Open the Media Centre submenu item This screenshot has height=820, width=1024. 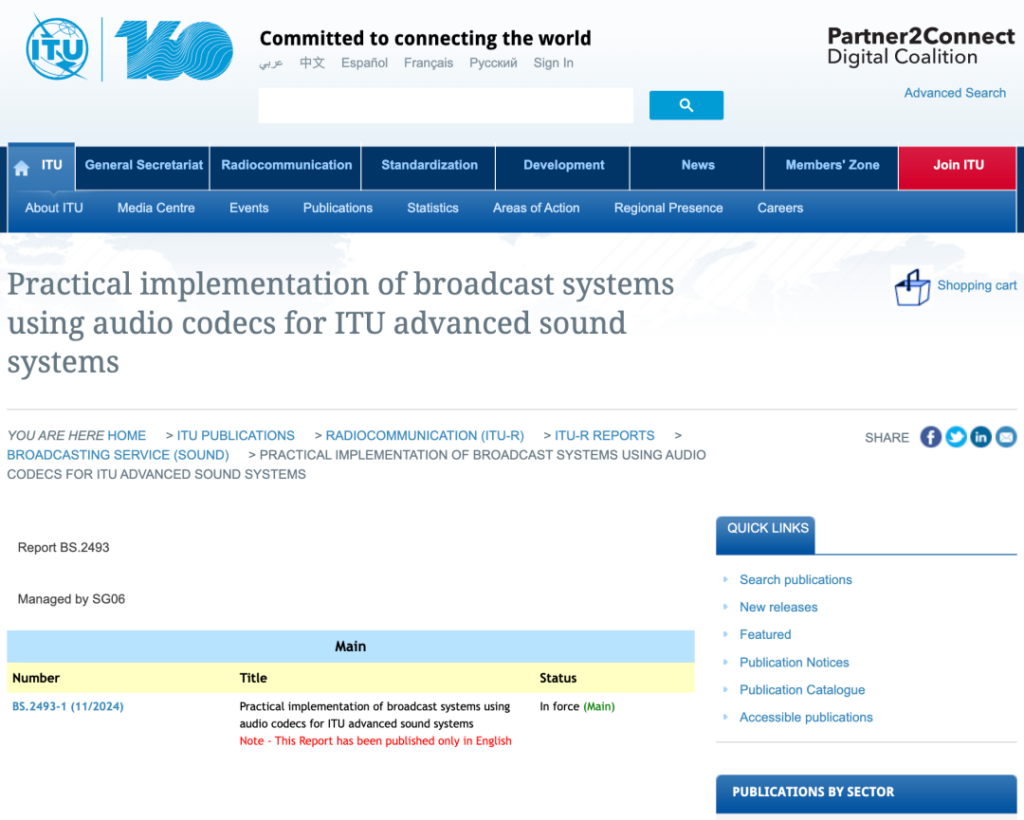(x=156, y=208)
